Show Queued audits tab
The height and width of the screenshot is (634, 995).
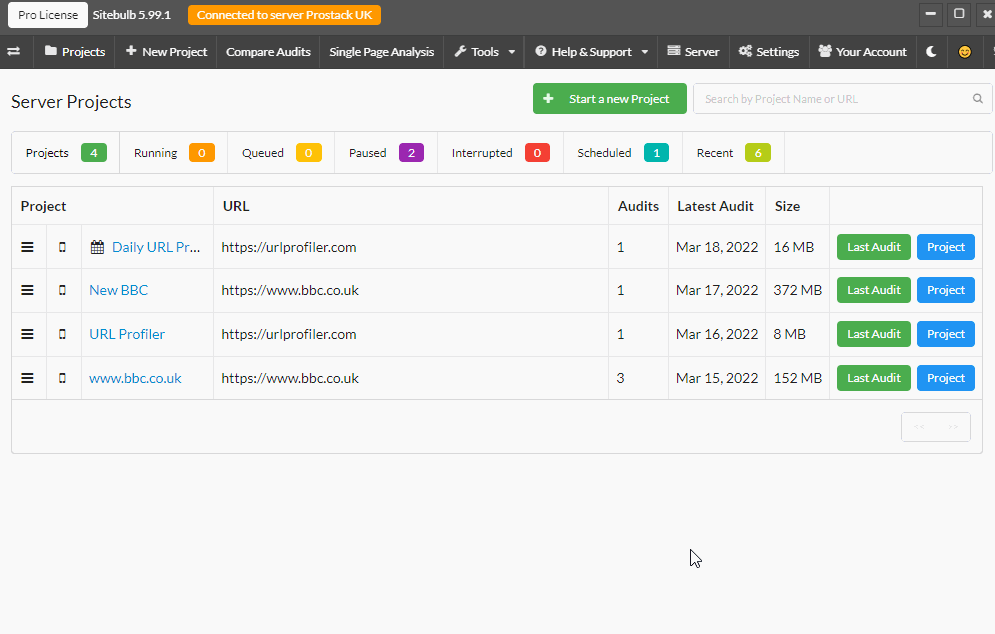click(281, 153)
